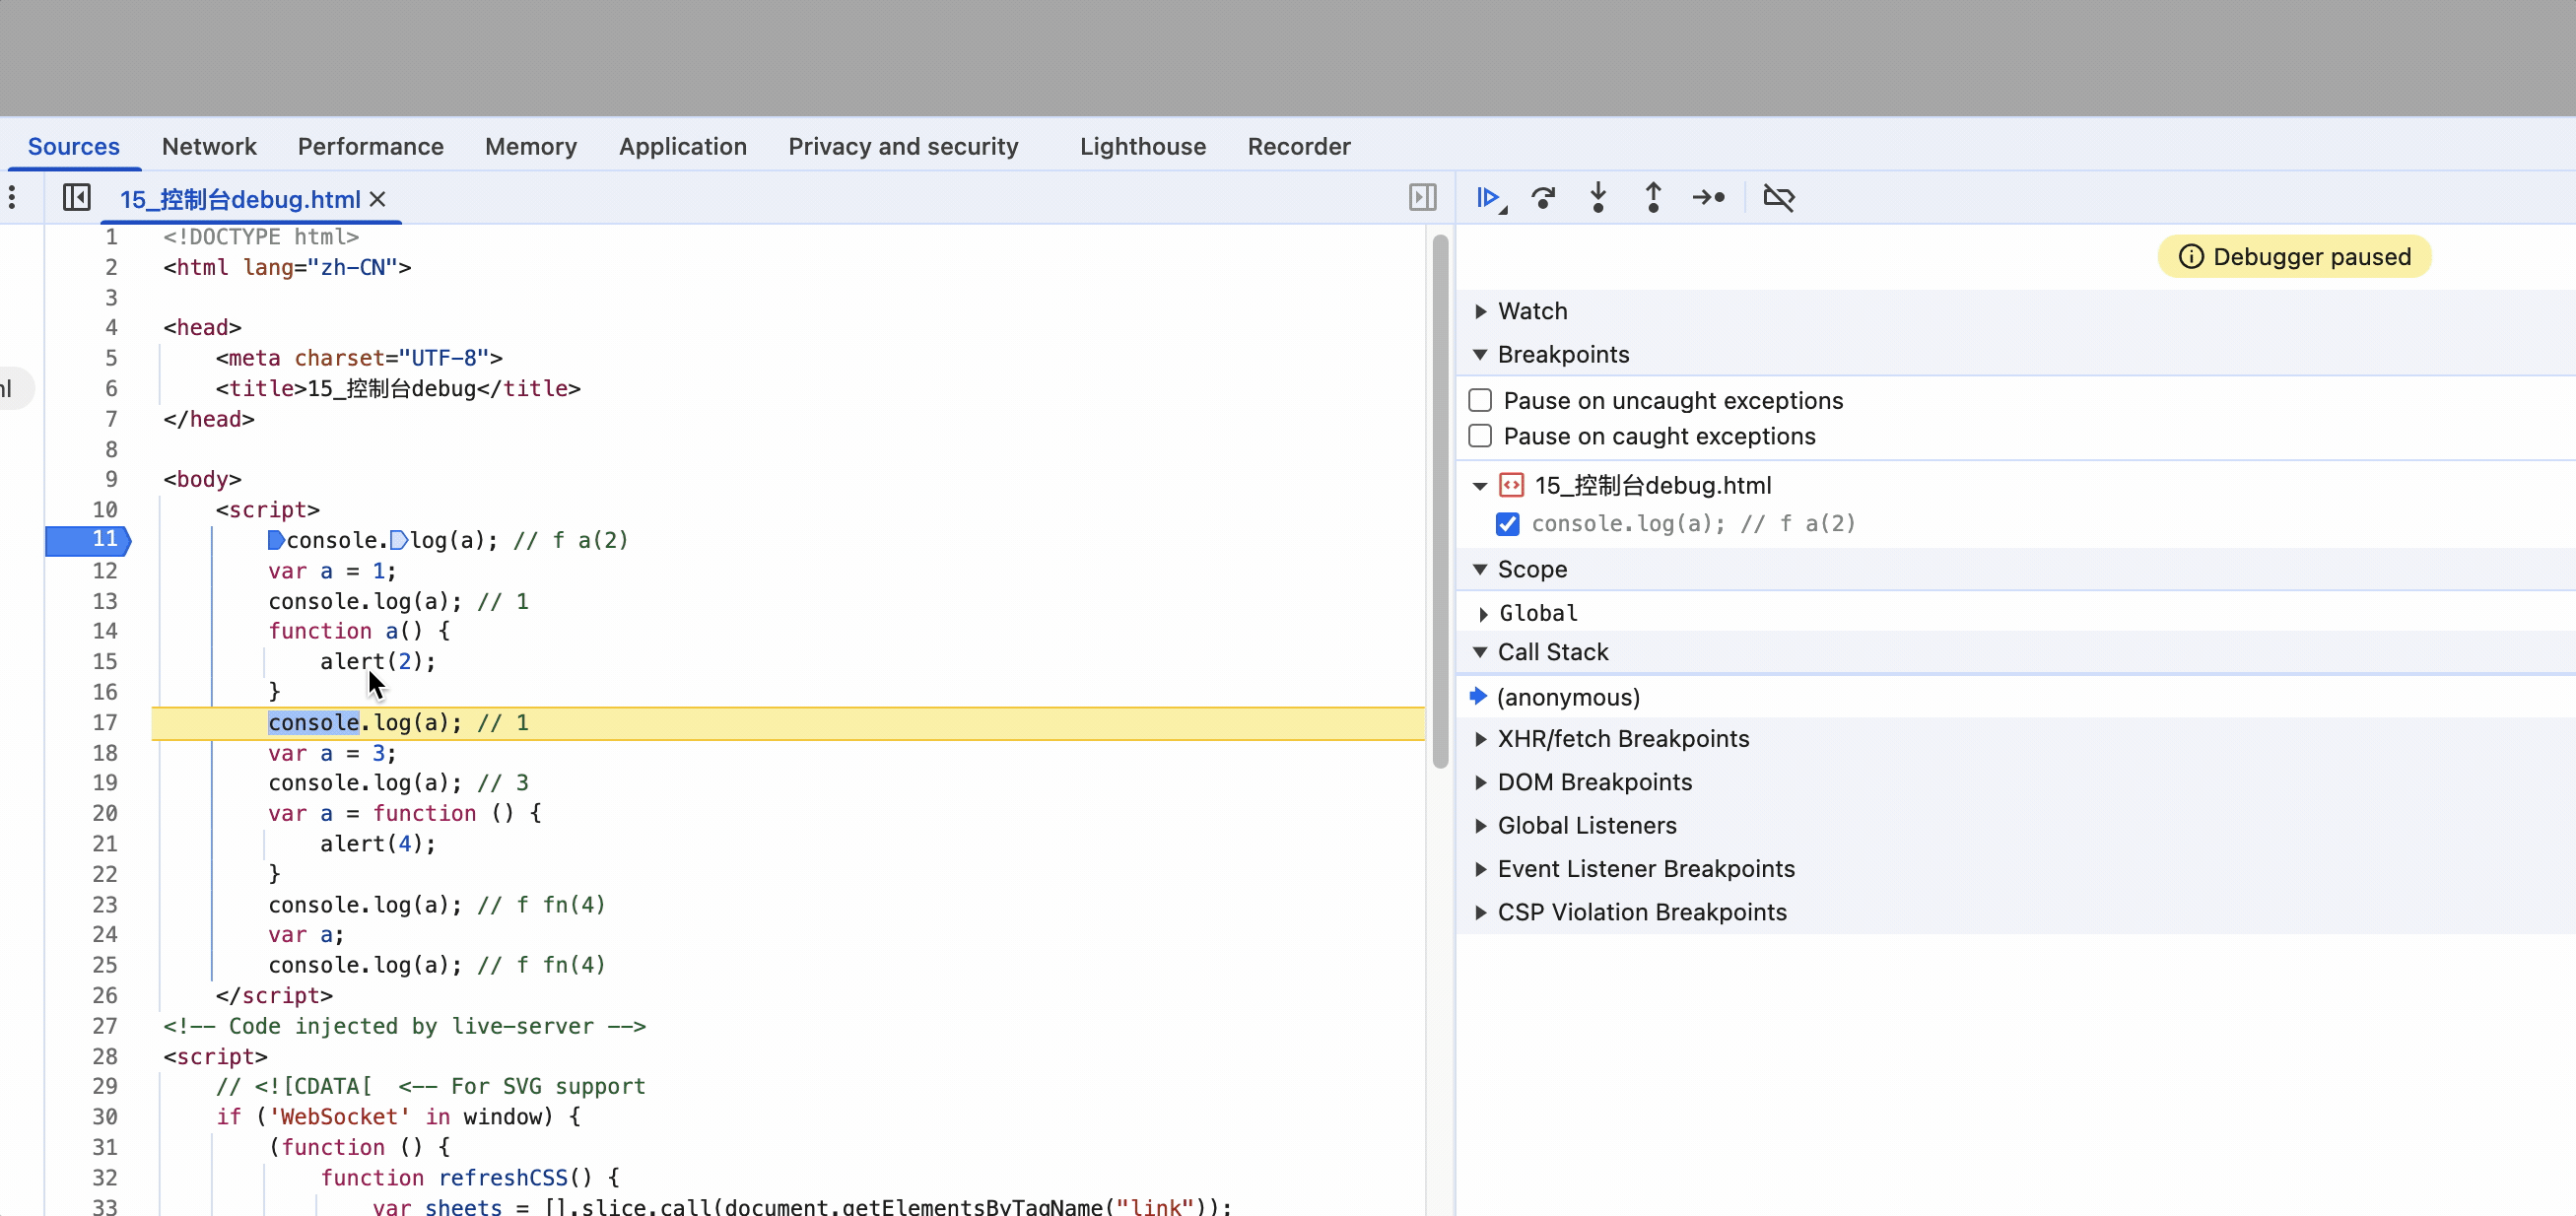This screenshot has width=2576, height=1216.
Task: Click Step over next function call
Action: click(x=1543, y=198)
